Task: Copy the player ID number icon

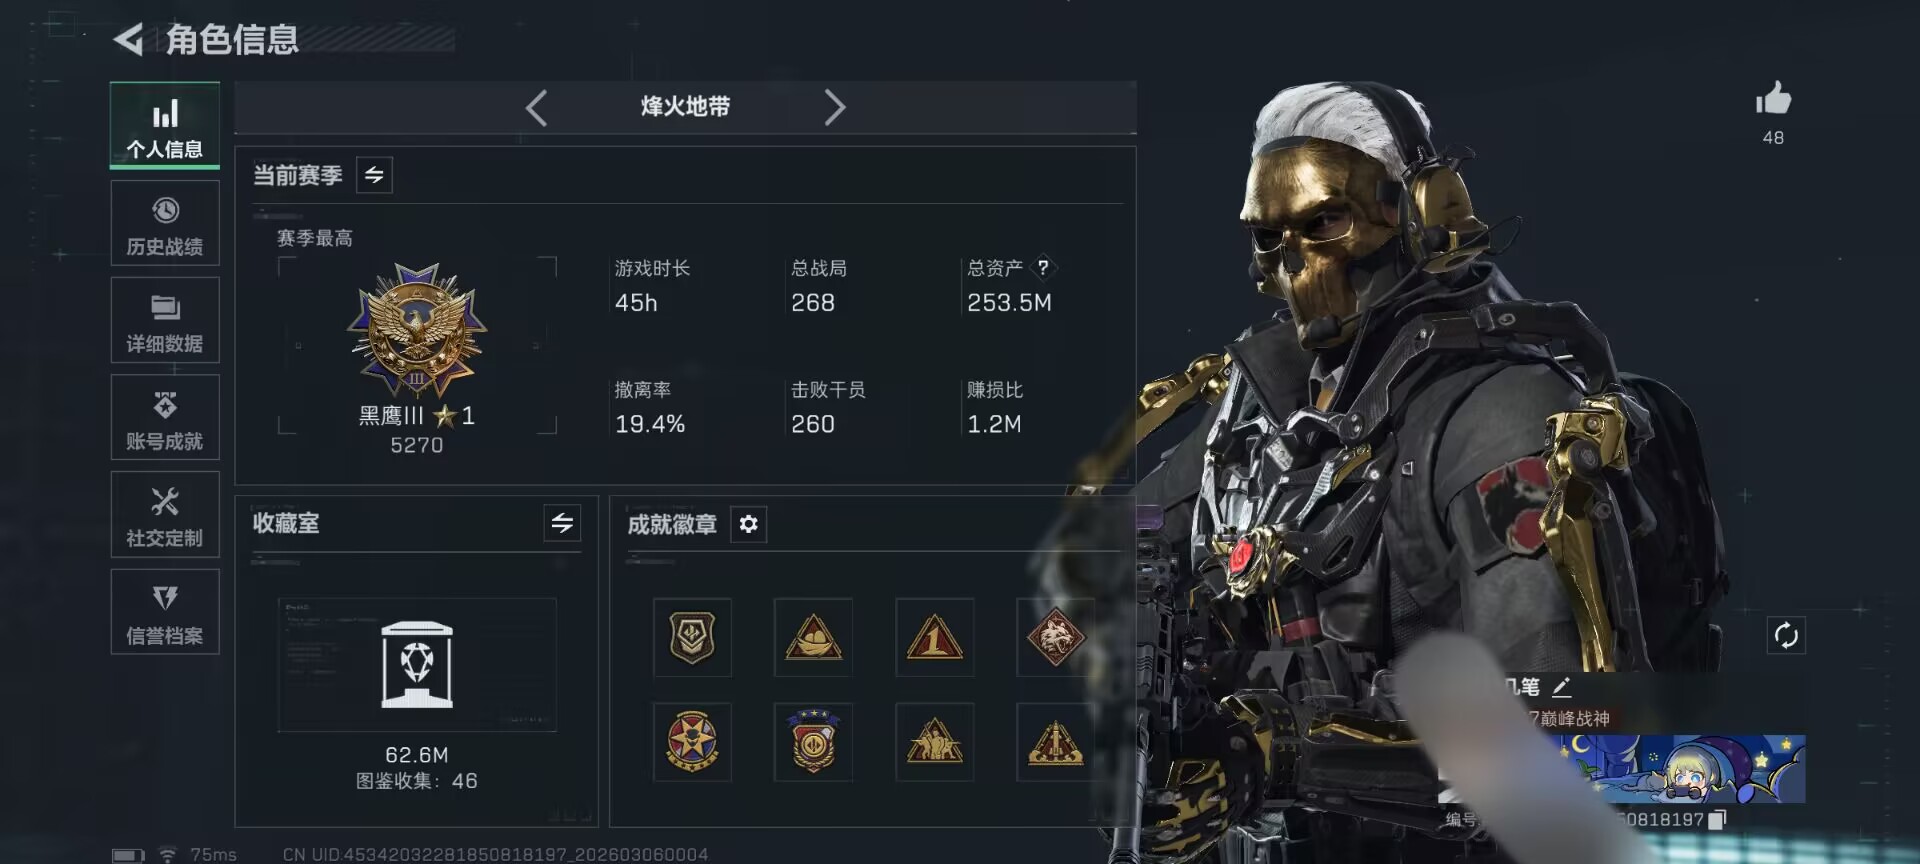Action: (1716, 820)
